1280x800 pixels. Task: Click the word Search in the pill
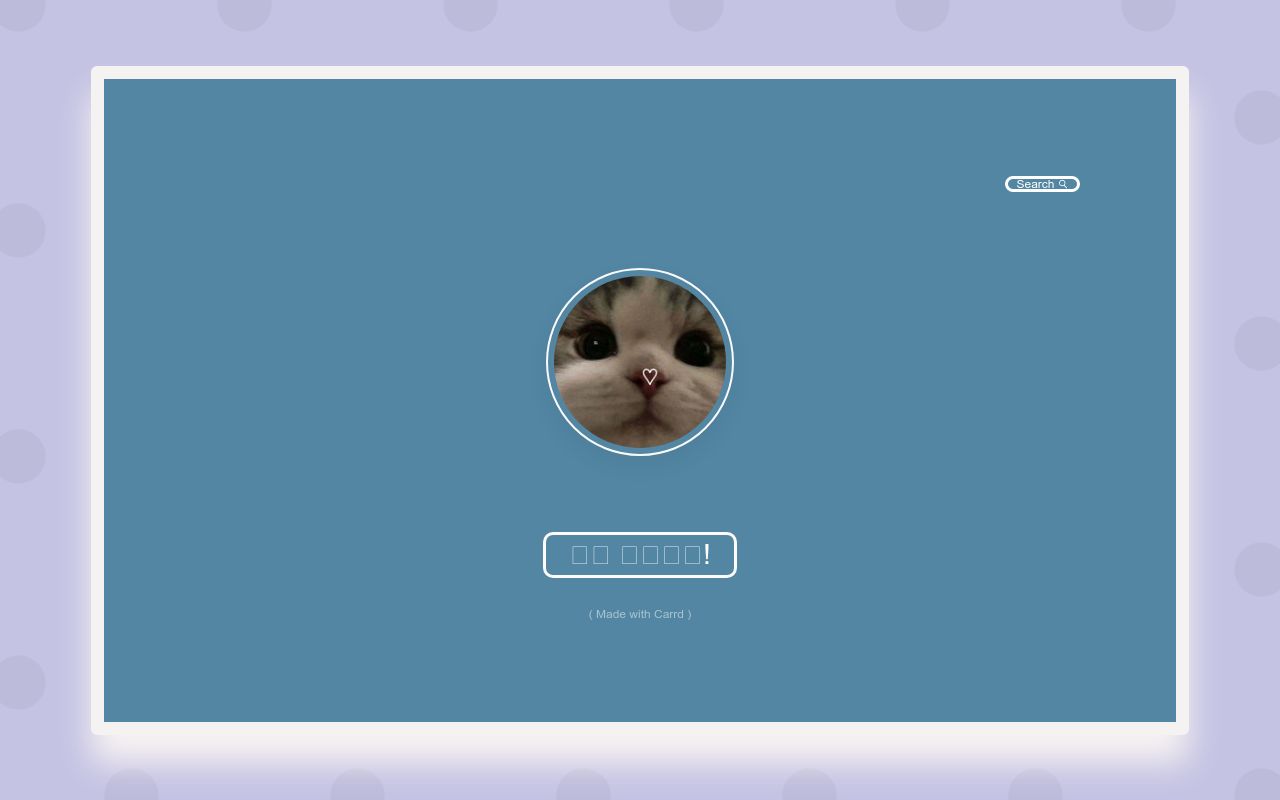[x=1034, y=184]
